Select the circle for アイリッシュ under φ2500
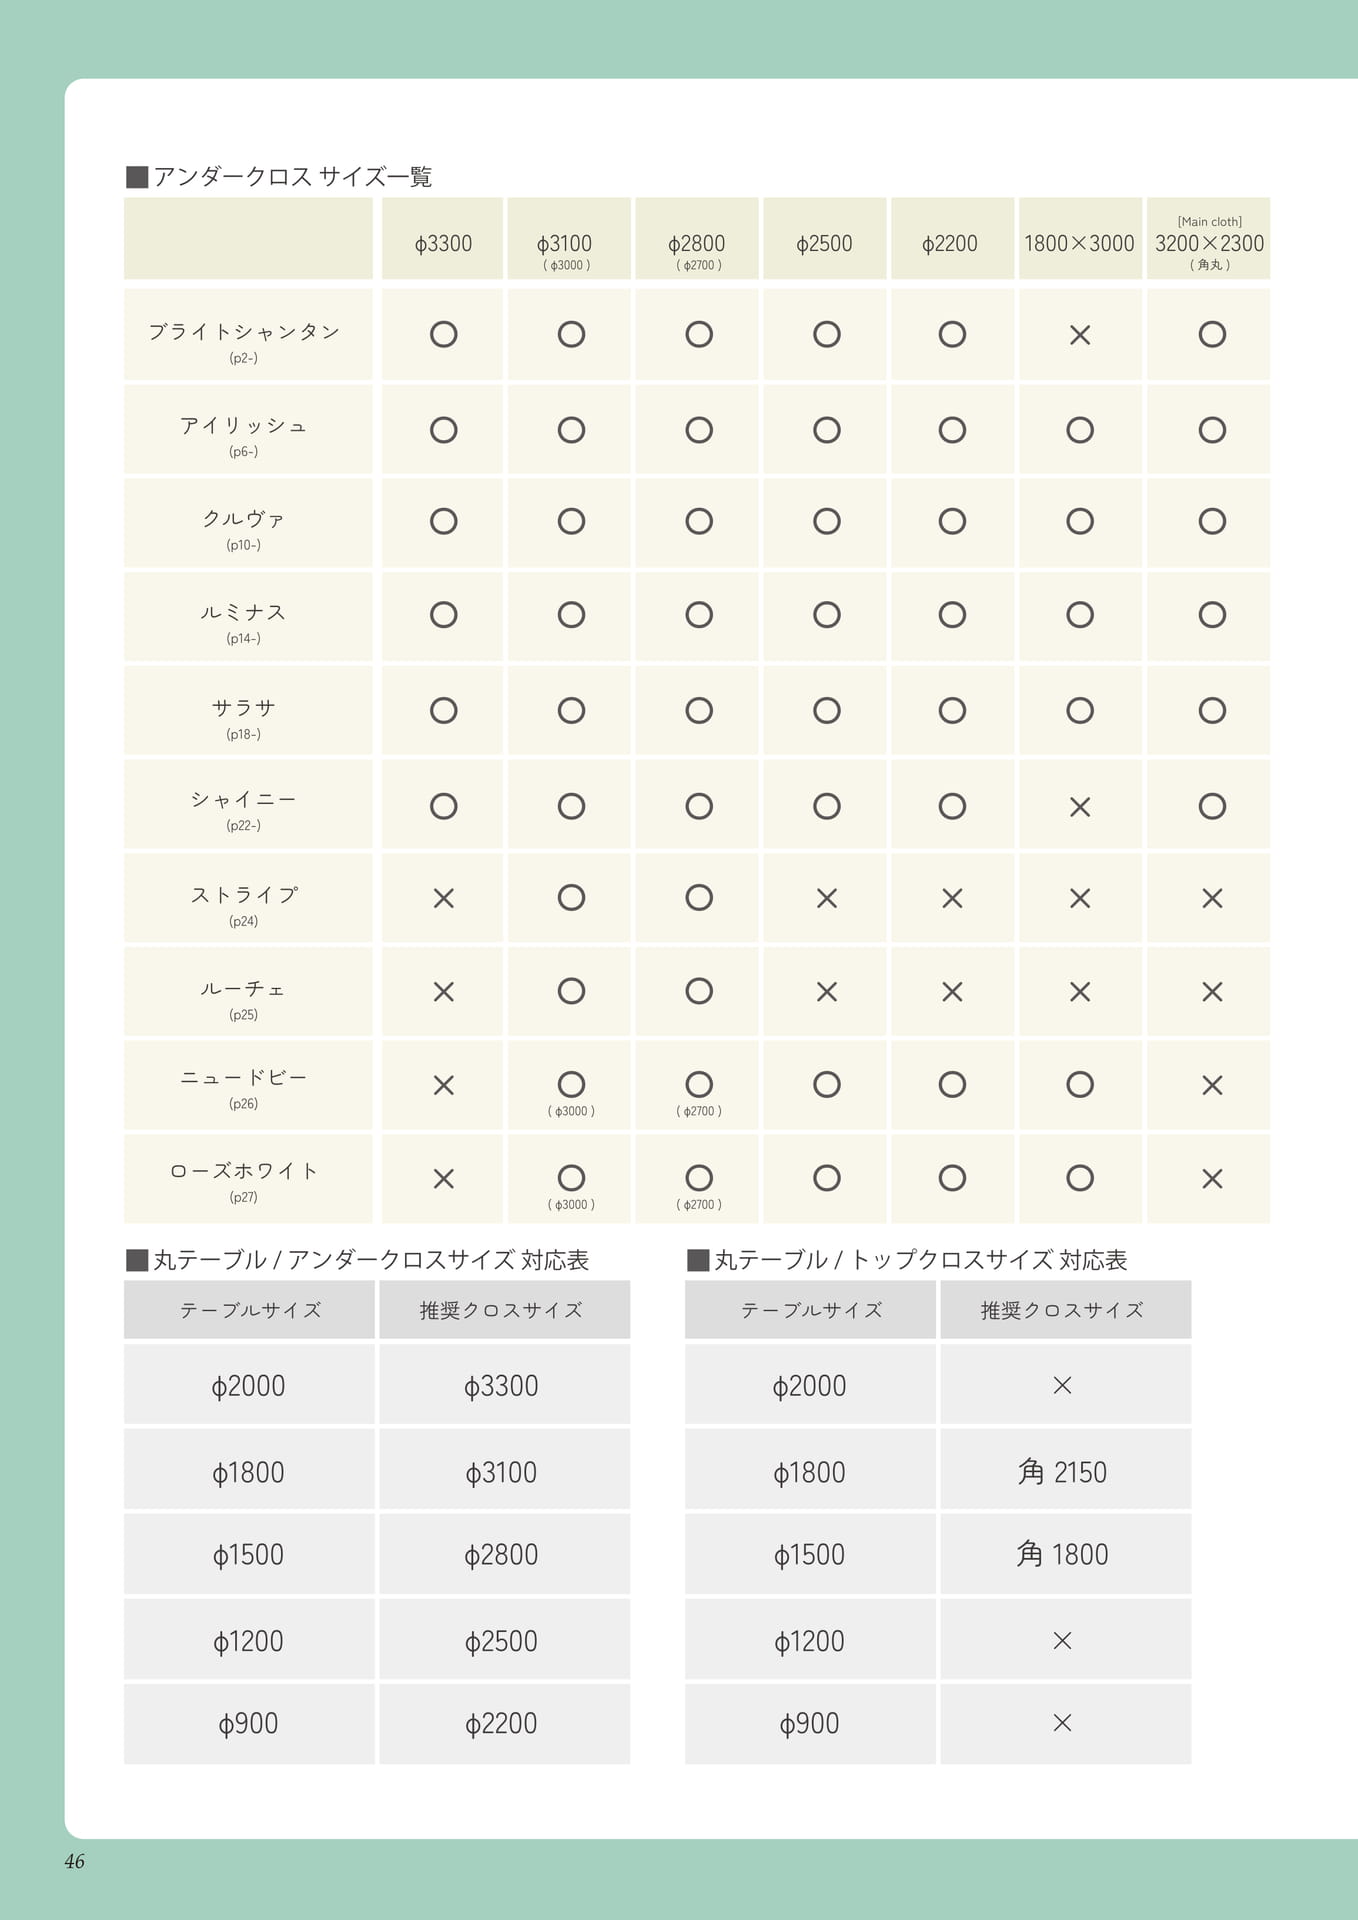 point(826,430)
